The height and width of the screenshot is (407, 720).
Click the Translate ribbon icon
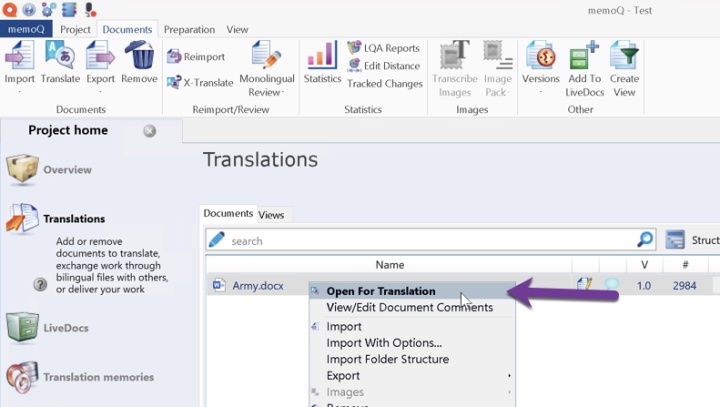pos(60,57)
